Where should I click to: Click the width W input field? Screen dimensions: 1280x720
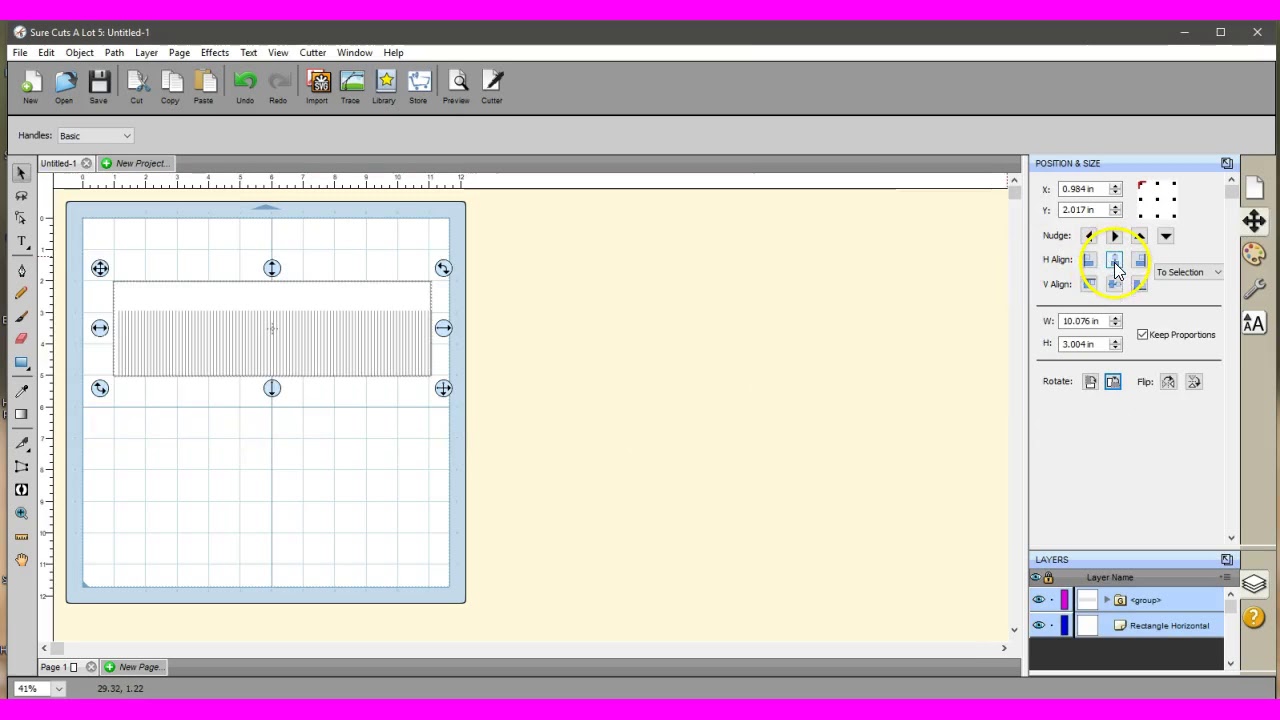coord(1084,321)
